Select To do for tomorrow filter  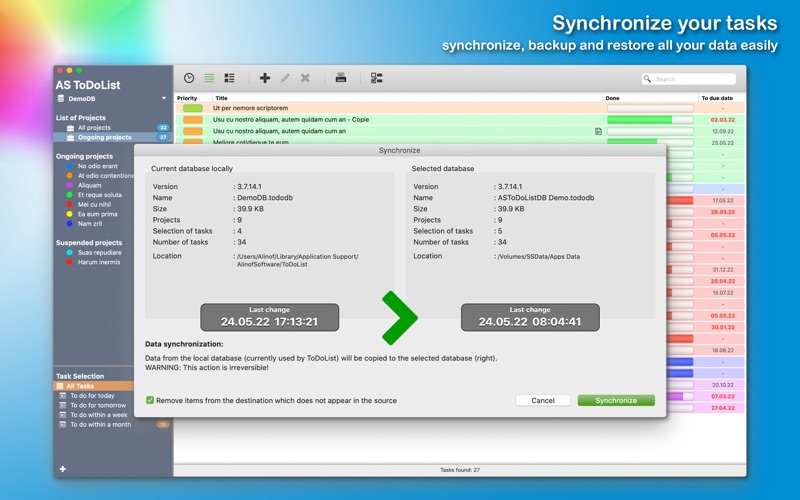[98, 406]
